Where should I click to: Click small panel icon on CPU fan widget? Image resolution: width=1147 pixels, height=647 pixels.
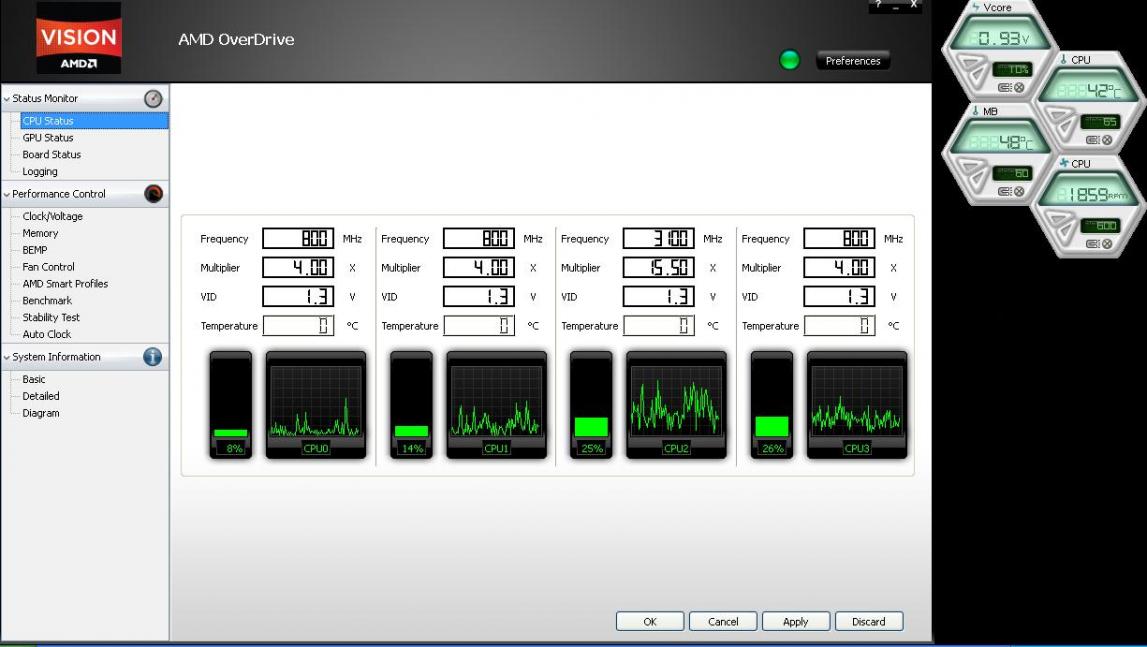click(1092, 244)
